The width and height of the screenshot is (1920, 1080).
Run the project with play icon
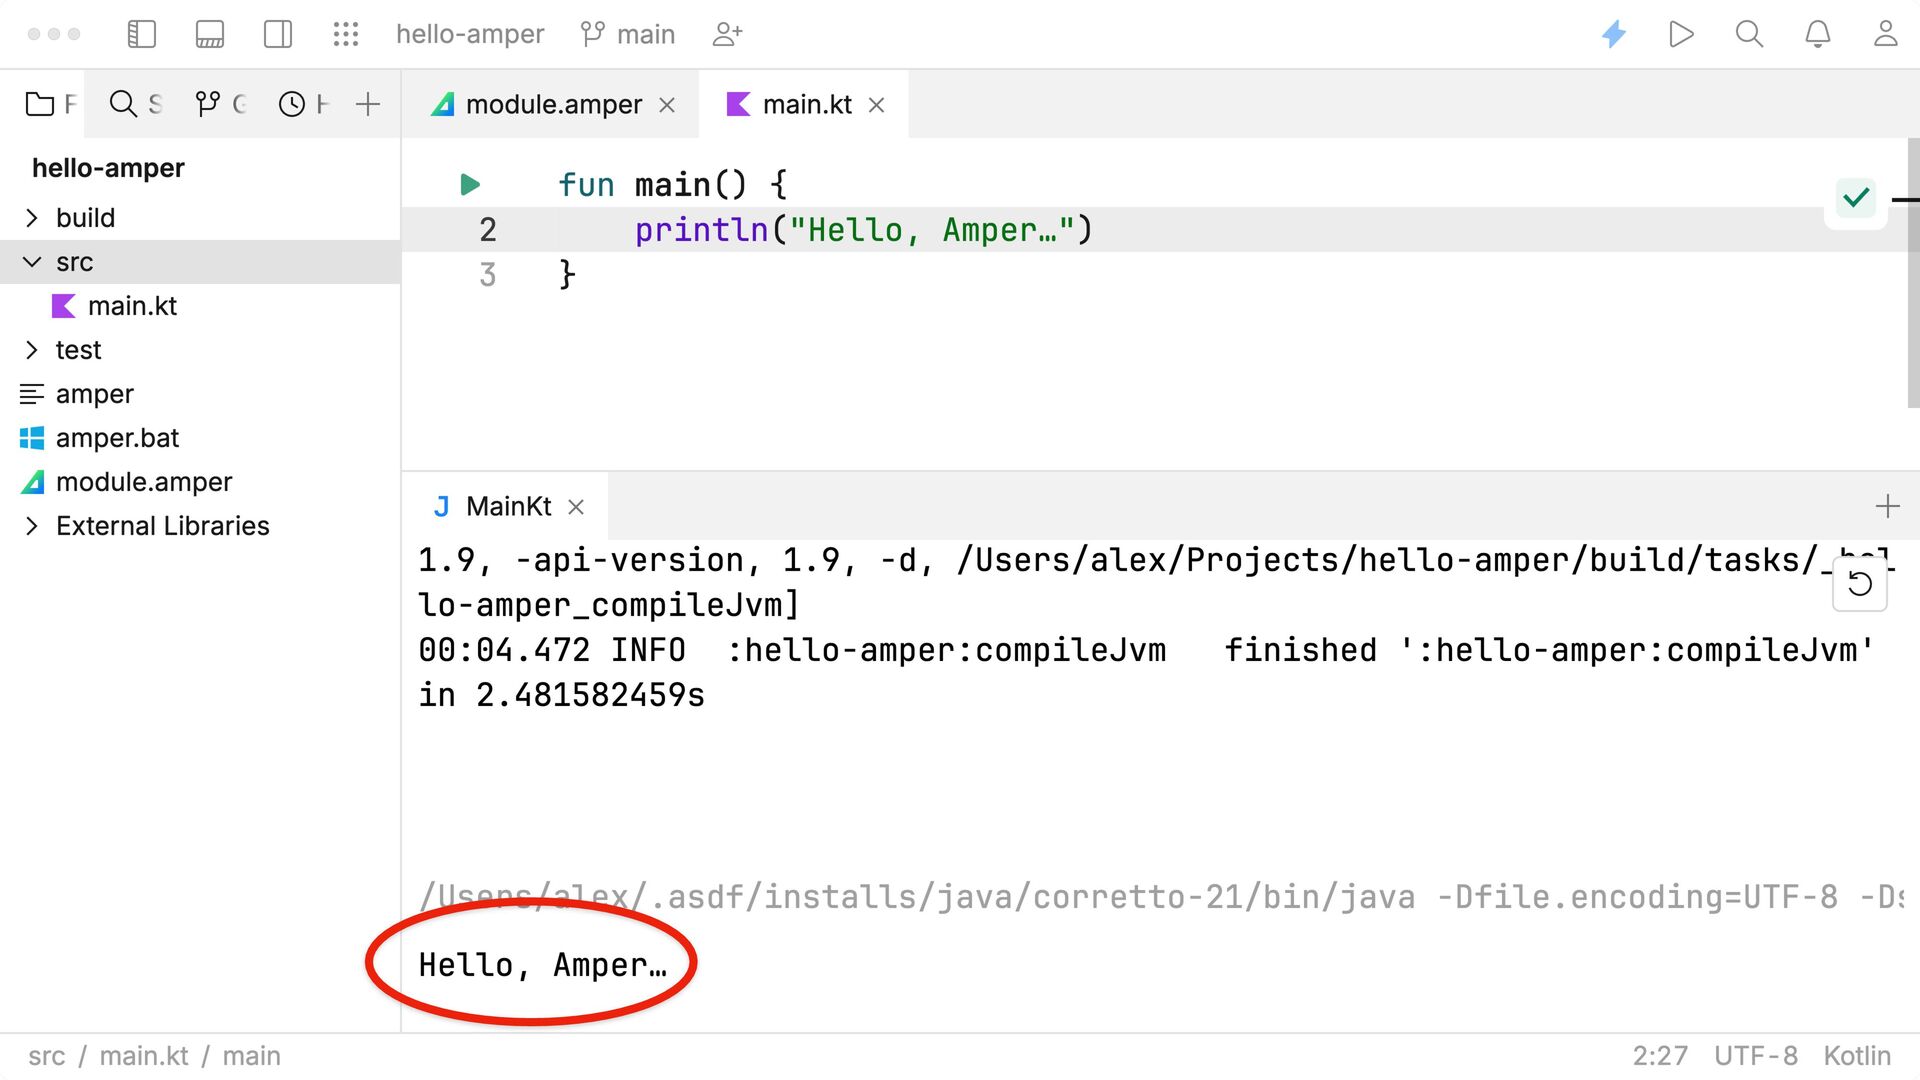click(x=1682, y=34)
